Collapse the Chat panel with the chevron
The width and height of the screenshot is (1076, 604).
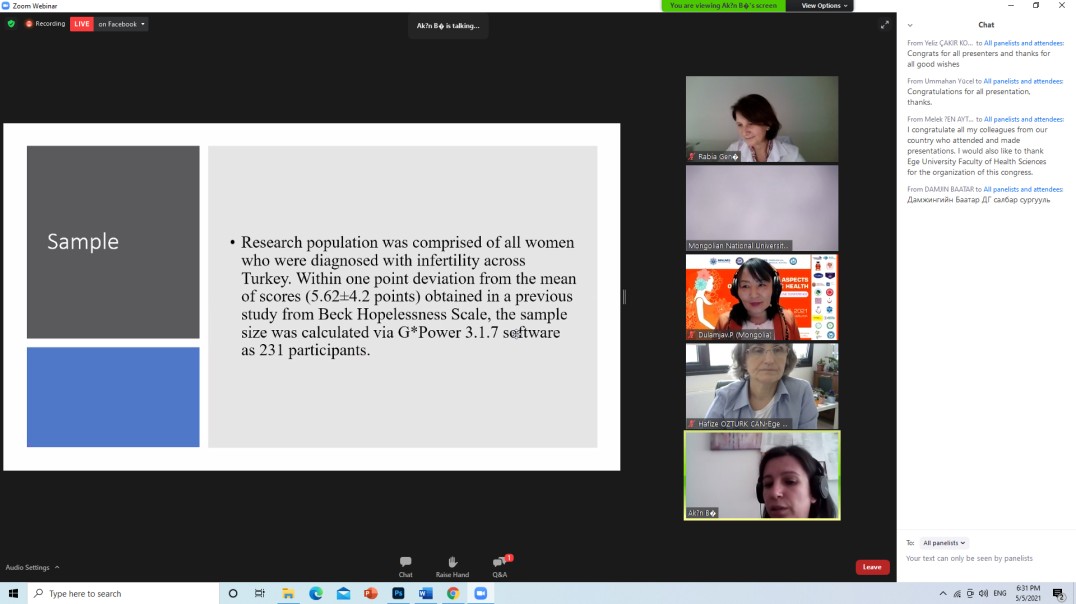(910, 25)
